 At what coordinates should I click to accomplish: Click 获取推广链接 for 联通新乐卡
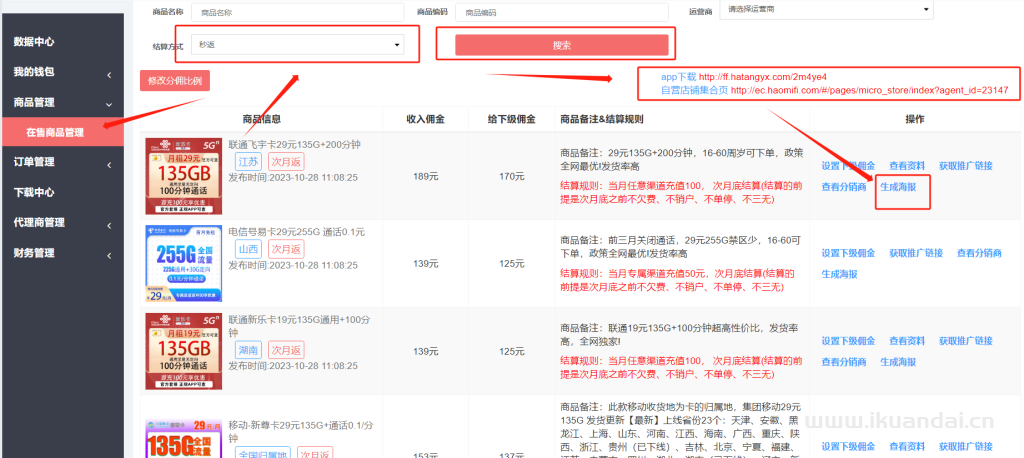click(966, 341)
